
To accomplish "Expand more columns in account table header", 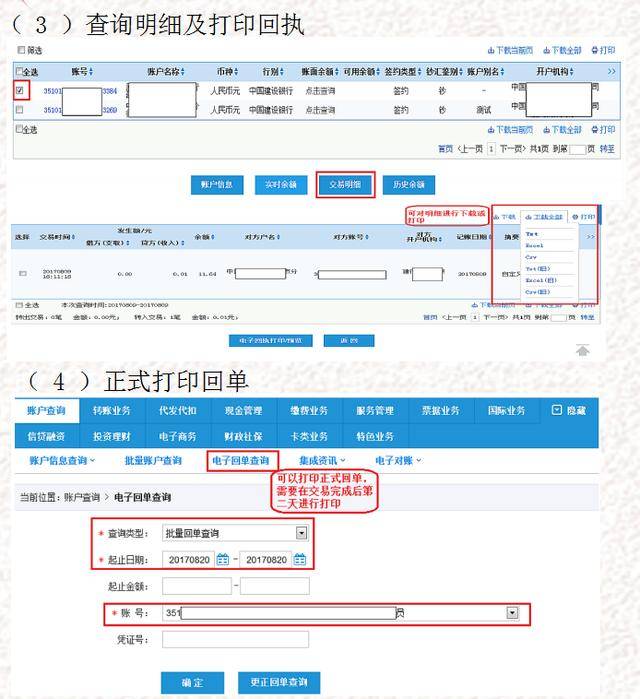I will click(x=611, y=71).
